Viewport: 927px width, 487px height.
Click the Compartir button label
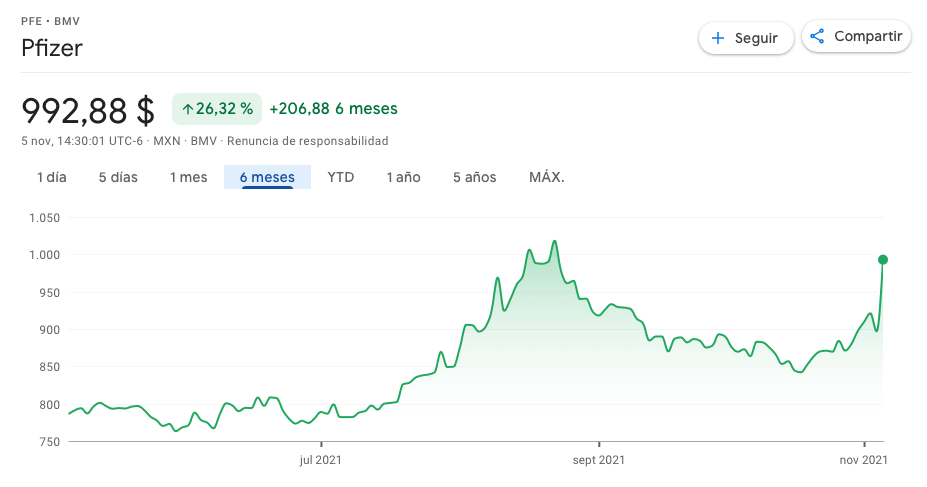tap(868, 36)
